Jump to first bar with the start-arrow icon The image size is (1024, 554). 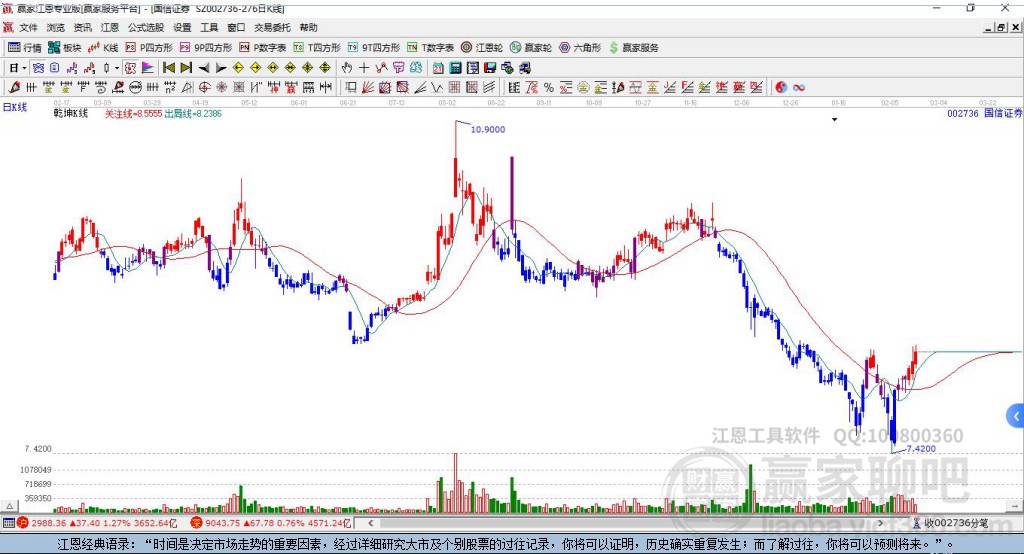click(x=168, y=68)
